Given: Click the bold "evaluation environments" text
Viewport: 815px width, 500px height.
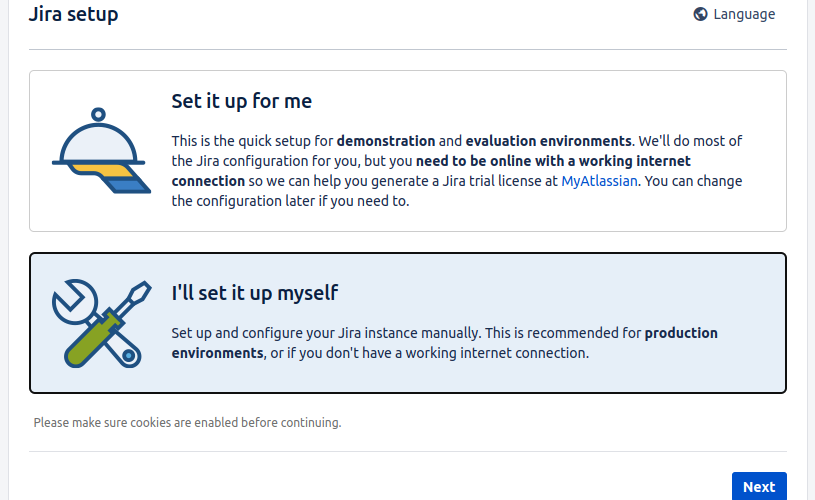Looking at the screenshot, I should click(x=548, y=141).
